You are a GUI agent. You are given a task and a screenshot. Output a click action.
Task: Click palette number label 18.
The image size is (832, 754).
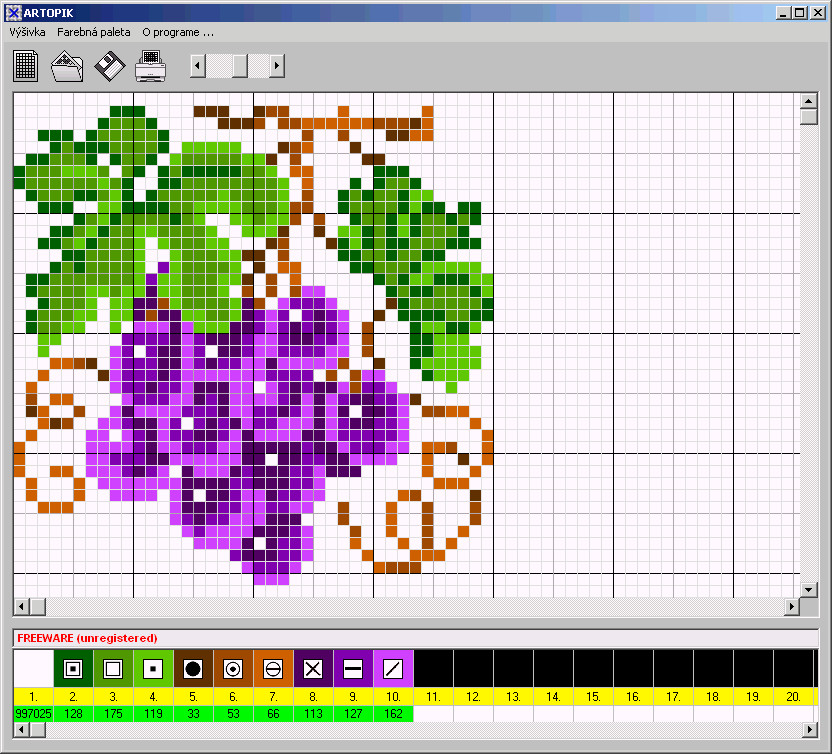pos(713,697)
